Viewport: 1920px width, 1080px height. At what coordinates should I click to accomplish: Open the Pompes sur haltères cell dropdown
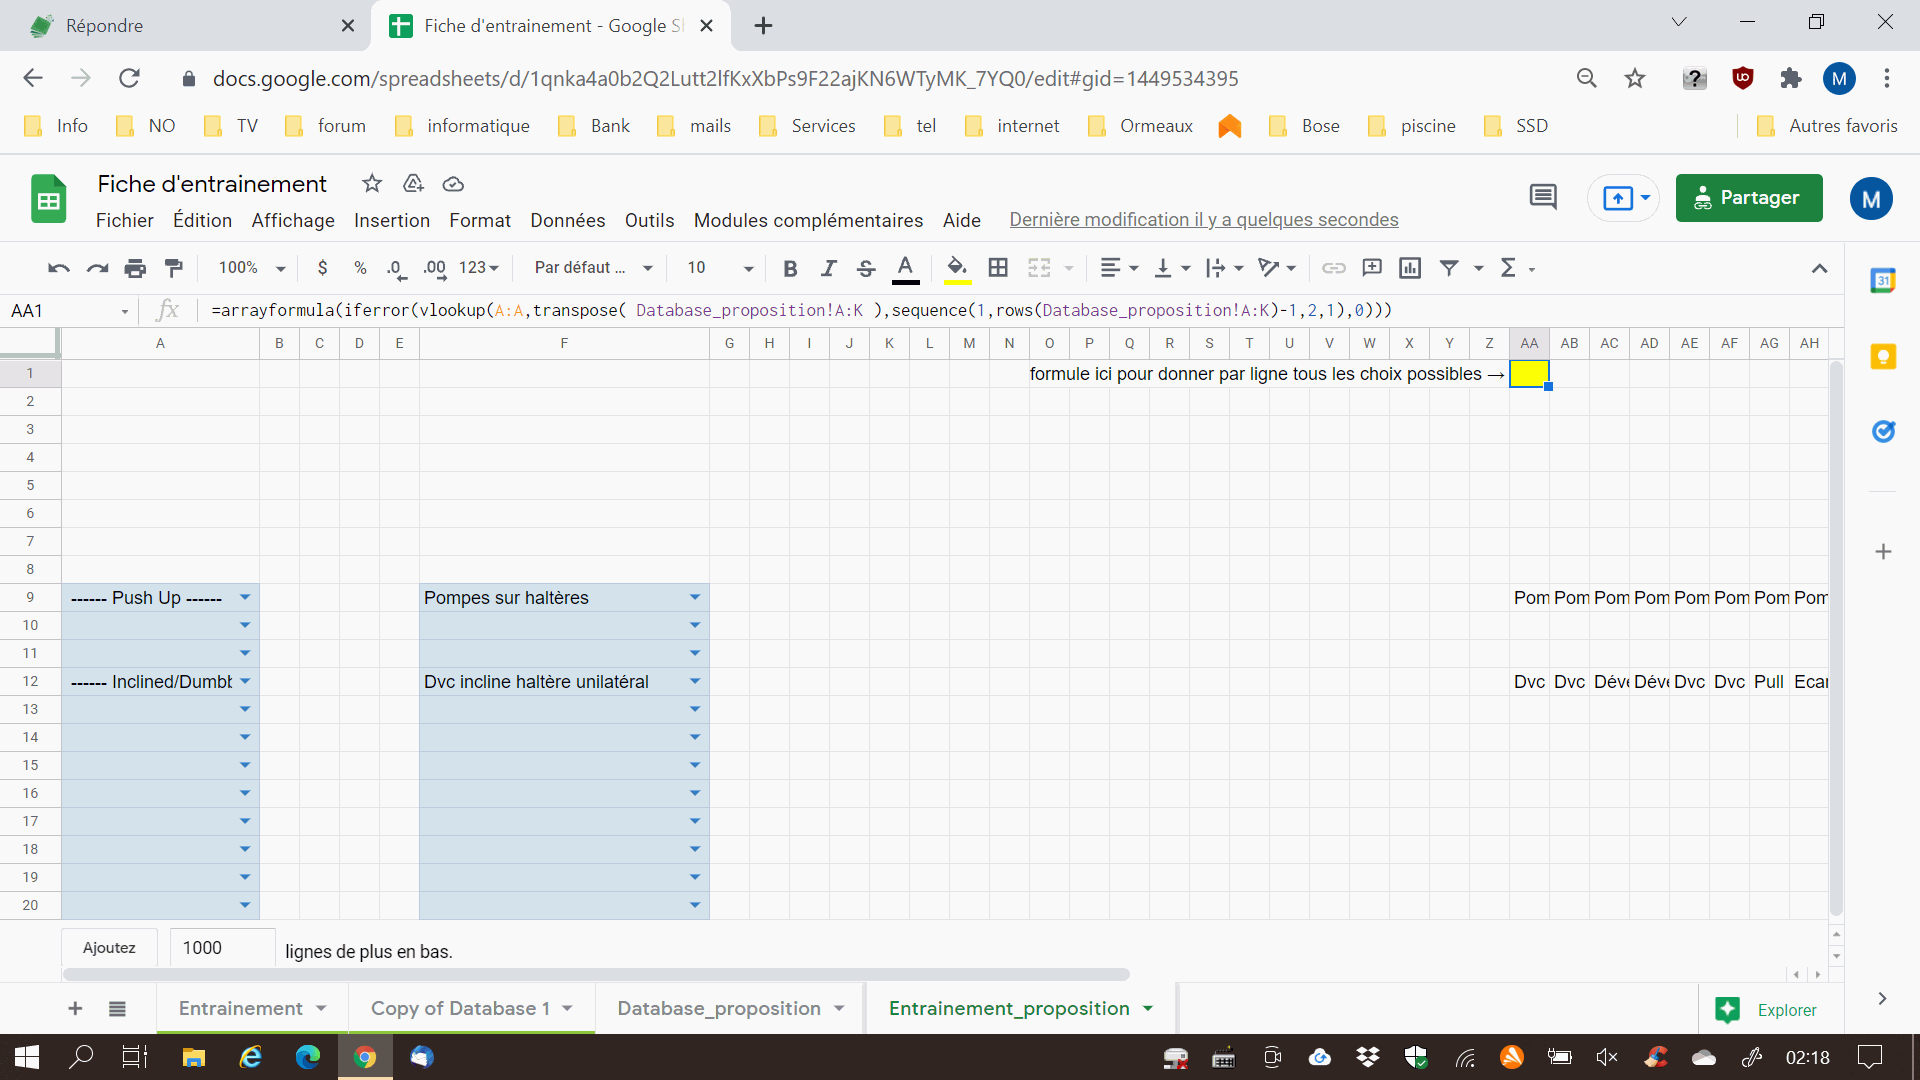coord(695,597)
